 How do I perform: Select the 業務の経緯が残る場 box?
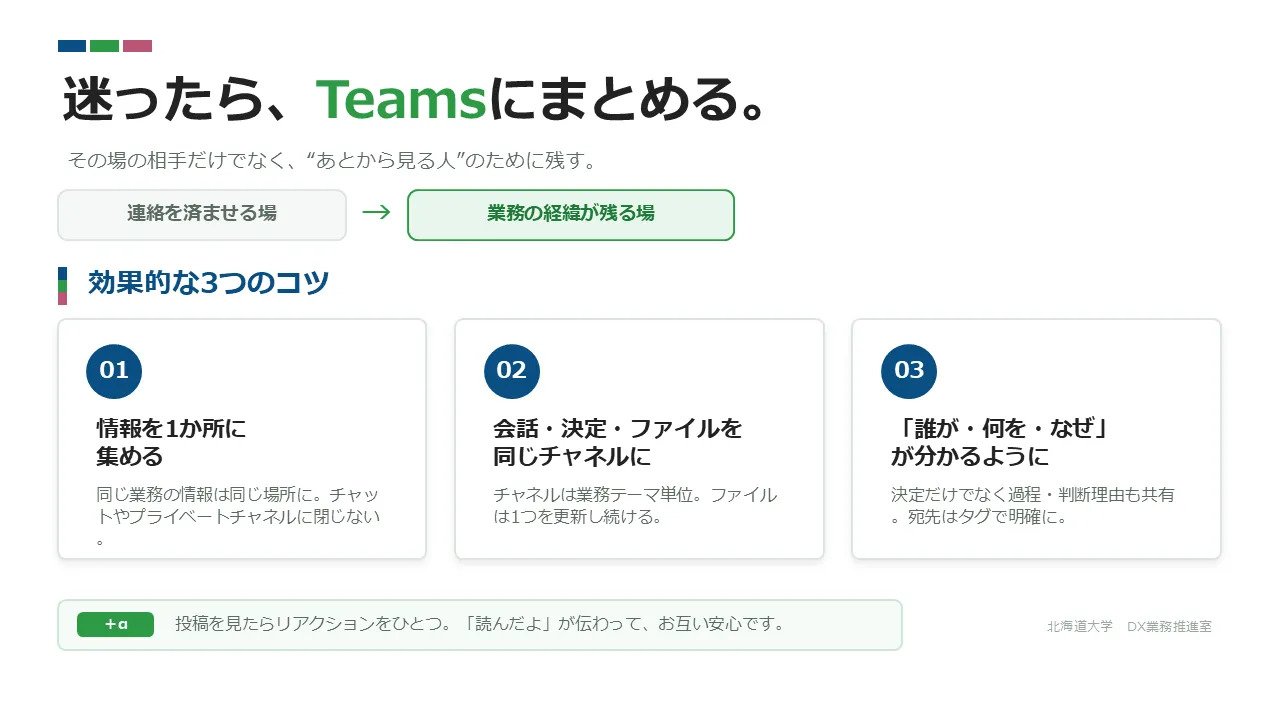571,215
